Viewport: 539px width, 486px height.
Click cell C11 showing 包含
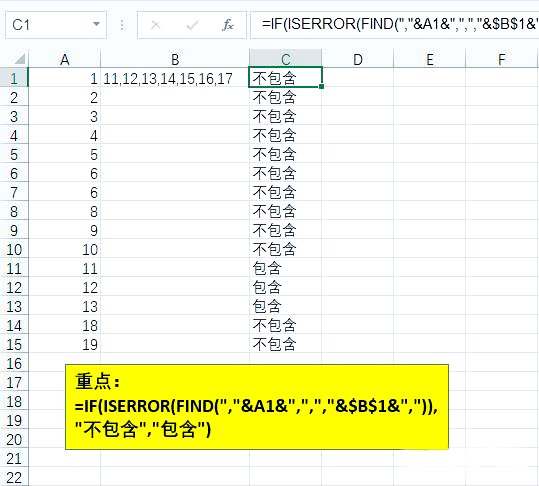(x=285, y=268)
